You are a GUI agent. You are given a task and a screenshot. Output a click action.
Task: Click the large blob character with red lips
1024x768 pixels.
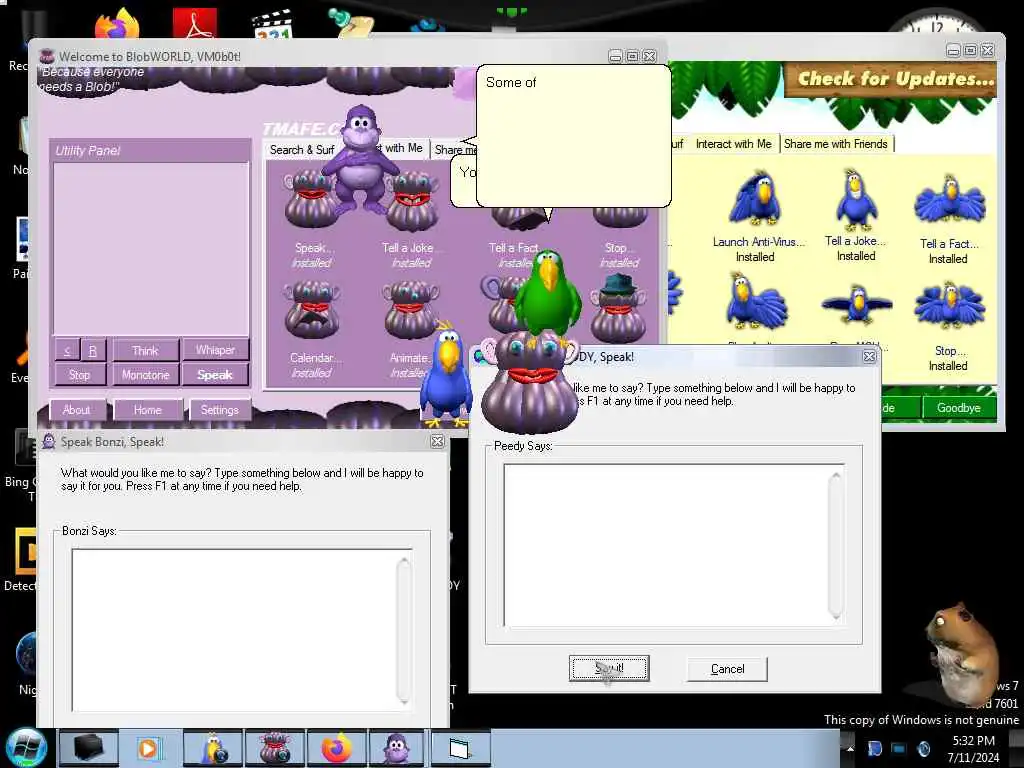[x=530, y=385]
